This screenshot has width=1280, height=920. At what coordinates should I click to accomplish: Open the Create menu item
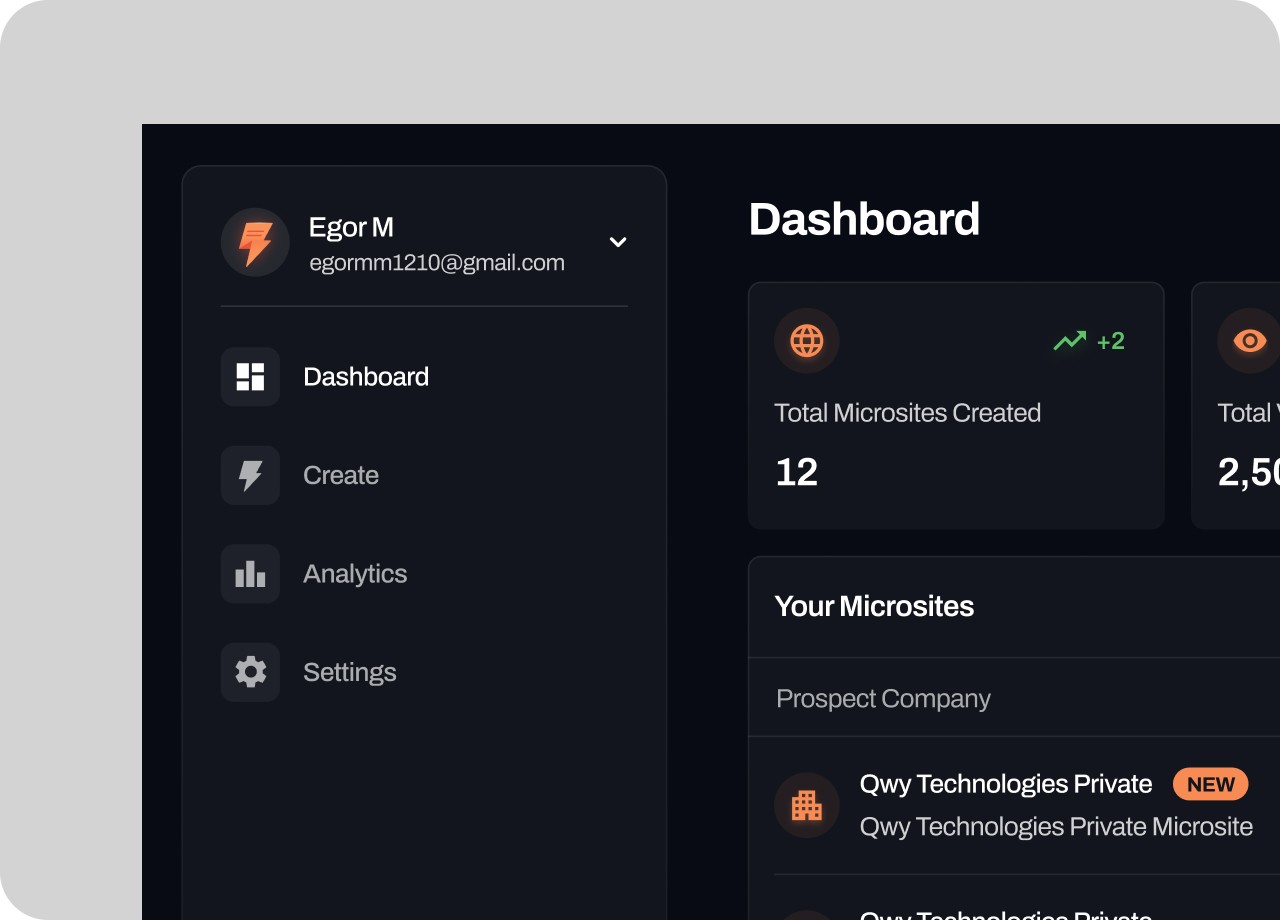(x=341, y=475)
